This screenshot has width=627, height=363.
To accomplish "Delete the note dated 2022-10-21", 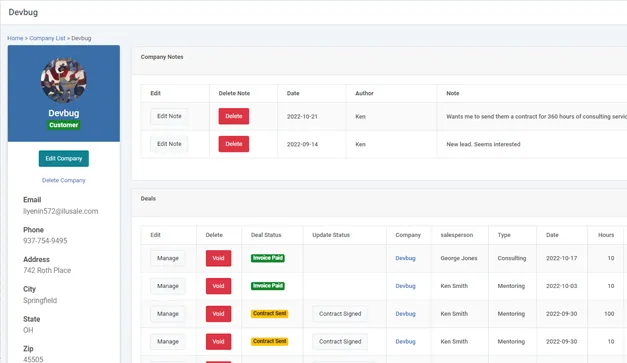I will coord(234,116).
